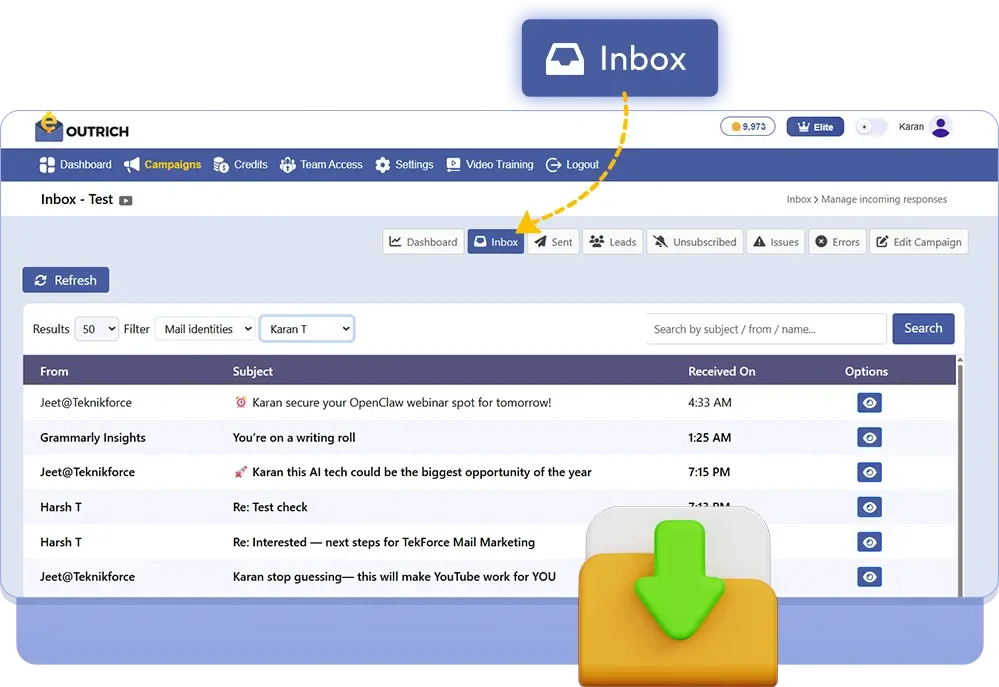View the YouTube work email eye icon
The image size is (999, 687).
(869, 577)
